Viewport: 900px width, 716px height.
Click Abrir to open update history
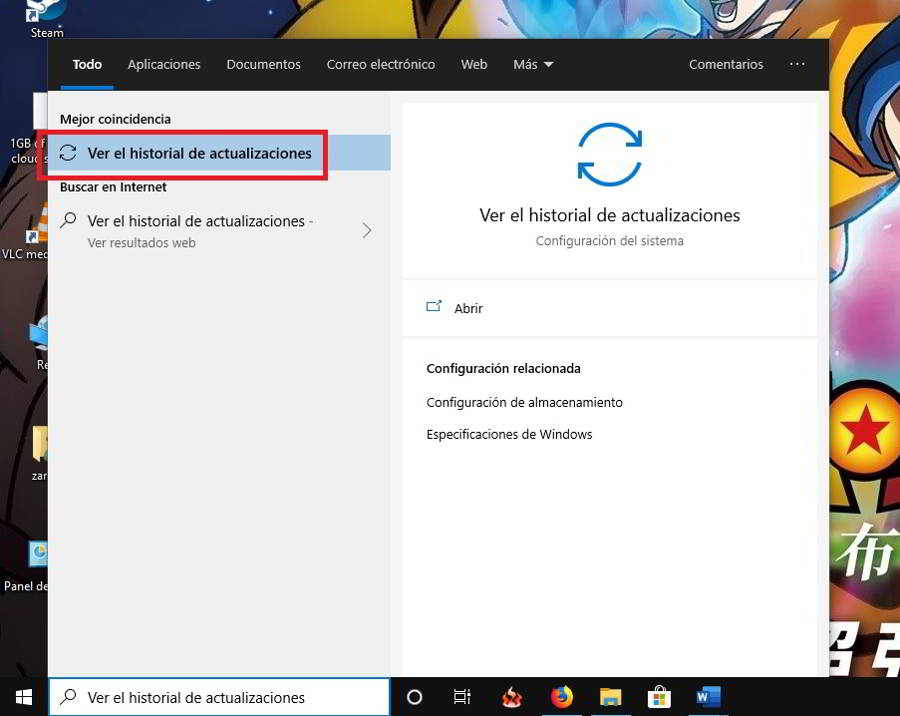pos(467,308)
